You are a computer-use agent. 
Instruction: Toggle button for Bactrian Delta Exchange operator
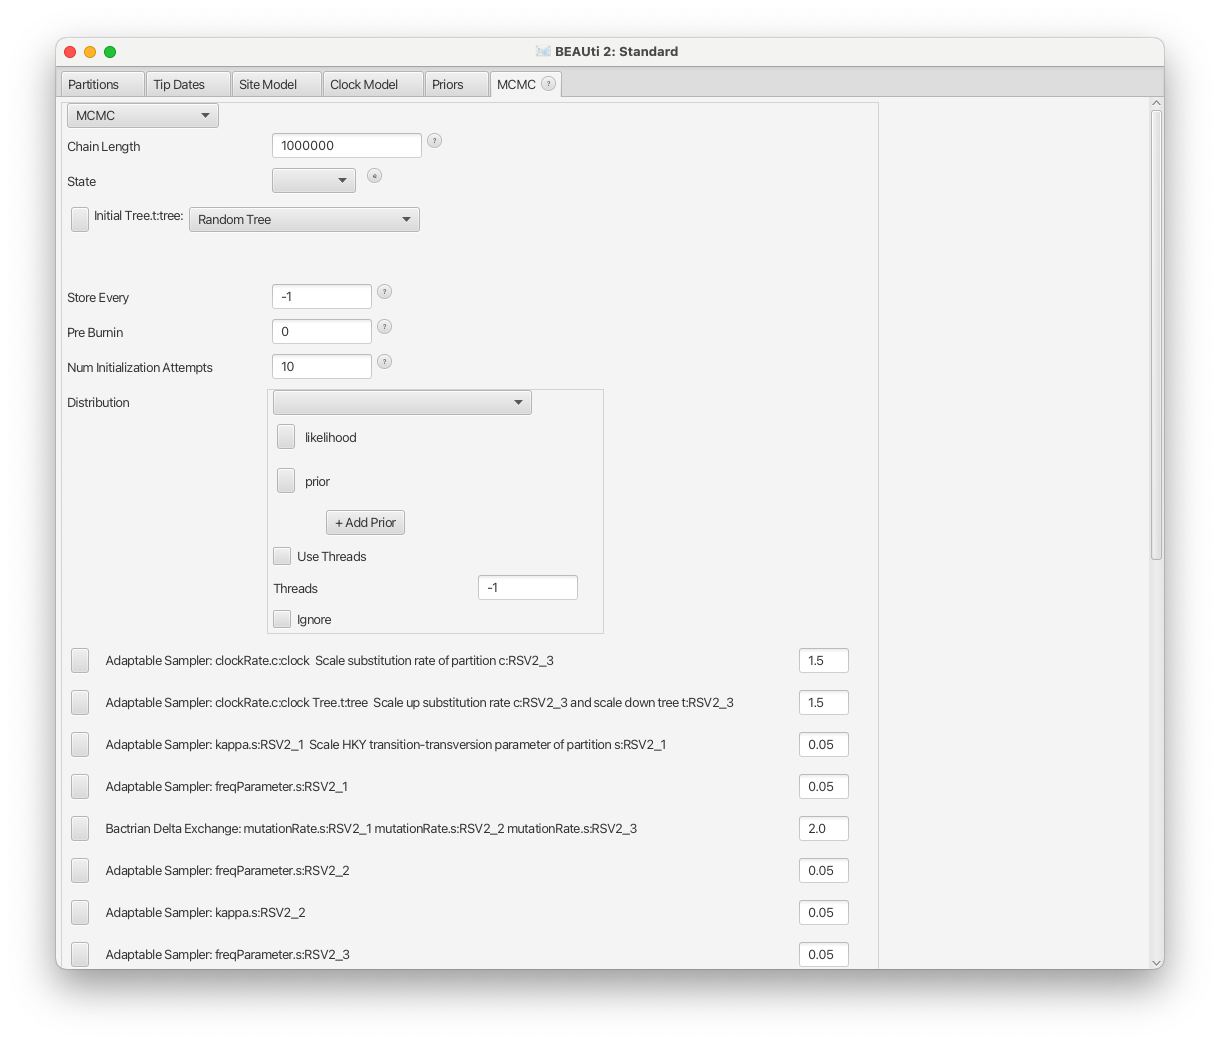pyautogui.click(x=80, y=829)
